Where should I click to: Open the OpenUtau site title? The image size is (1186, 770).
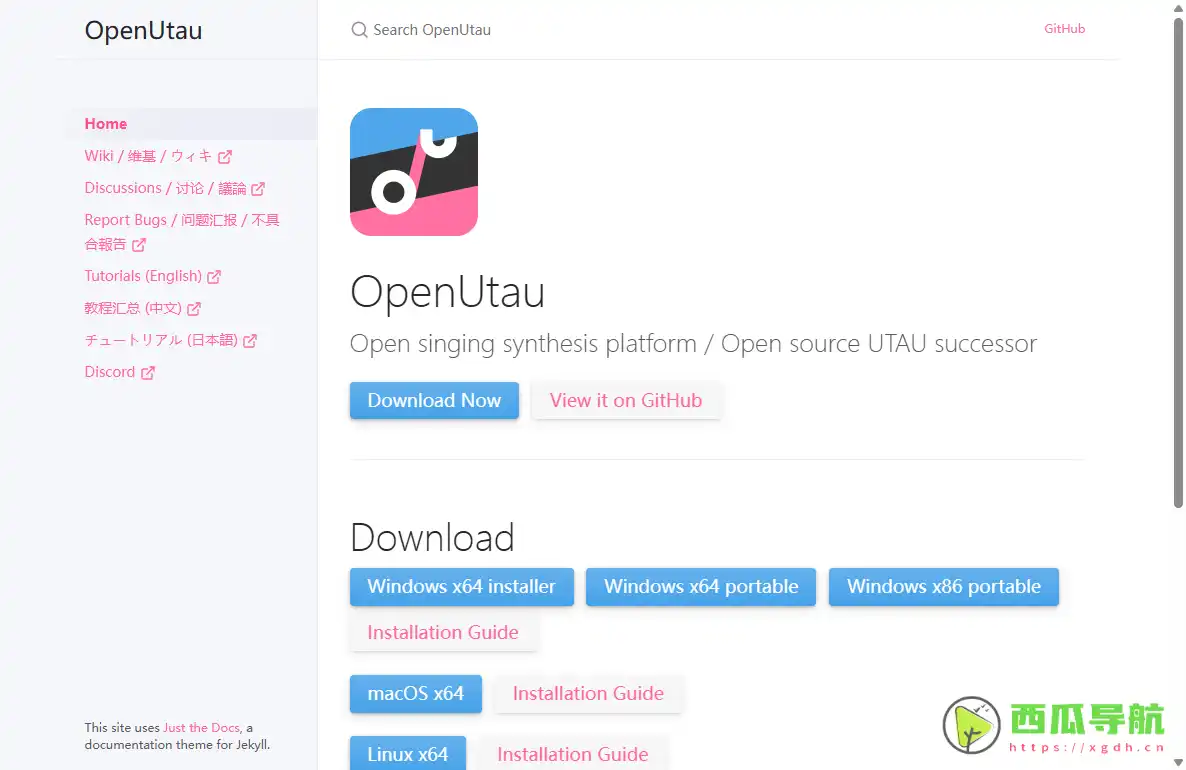[143, 30]
